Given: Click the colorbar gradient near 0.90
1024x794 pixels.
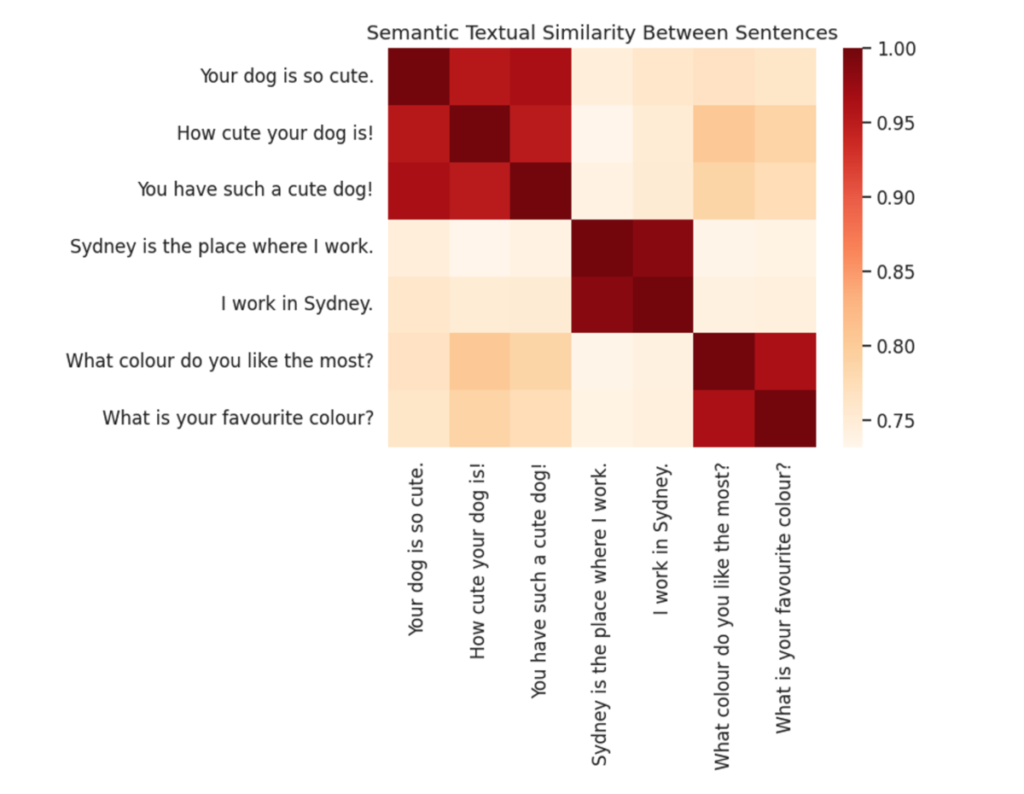Looking at the screenshot, I should point(852,198).
